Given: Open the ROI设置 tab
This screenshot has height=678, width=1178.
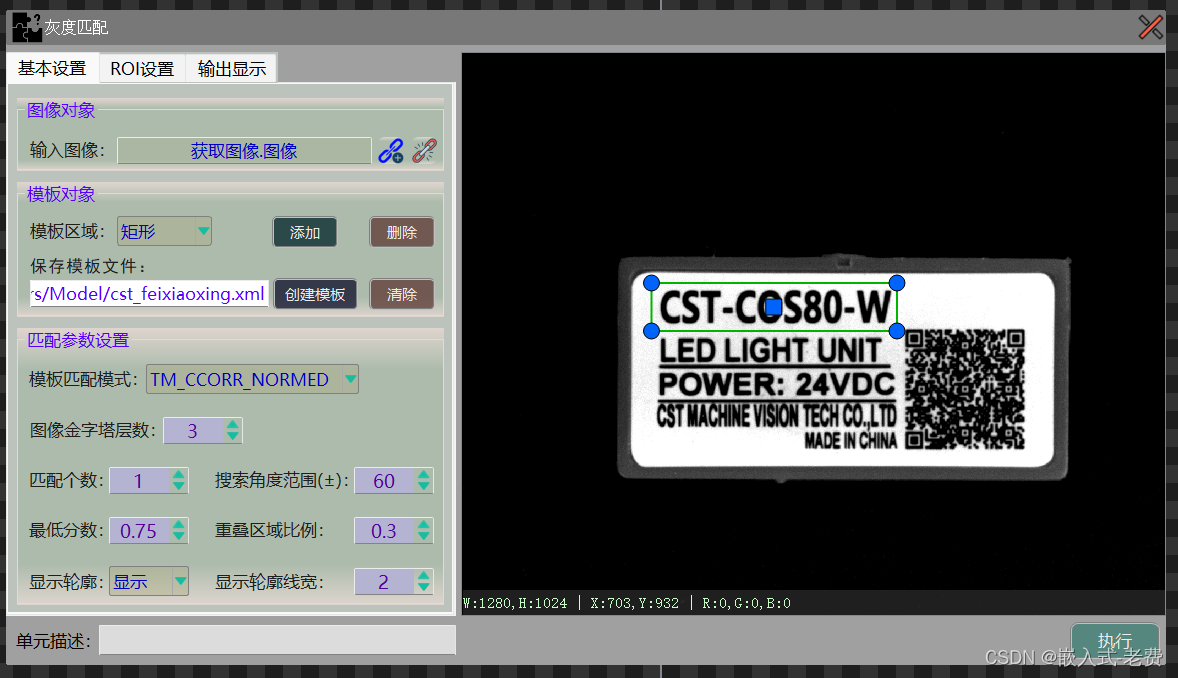Looking at the screenshot, I should pos(142,68).
